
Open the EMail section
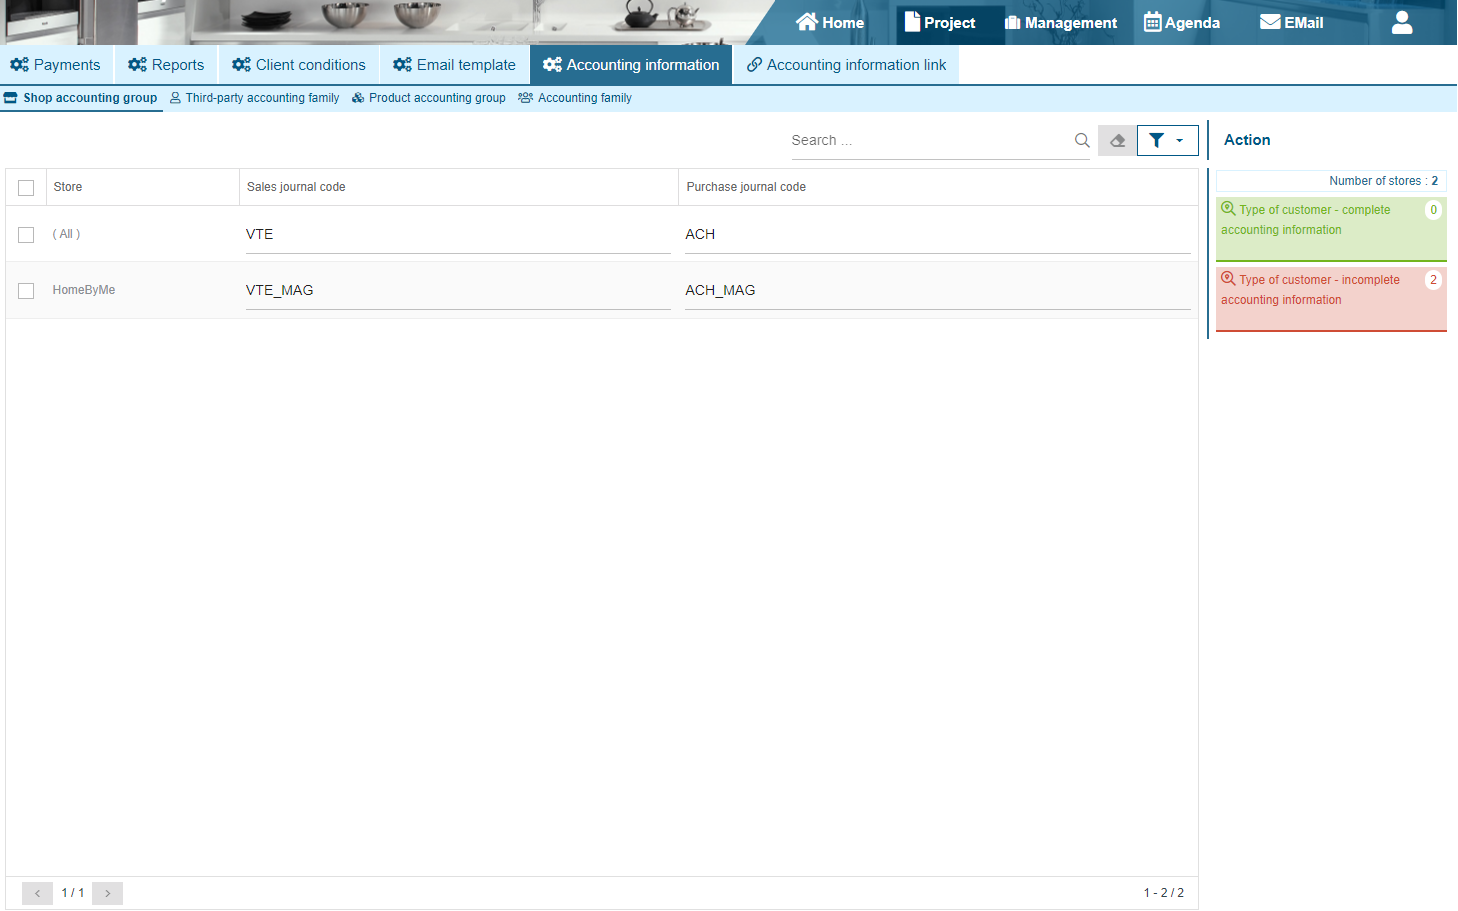click(x=1291, y=23)
